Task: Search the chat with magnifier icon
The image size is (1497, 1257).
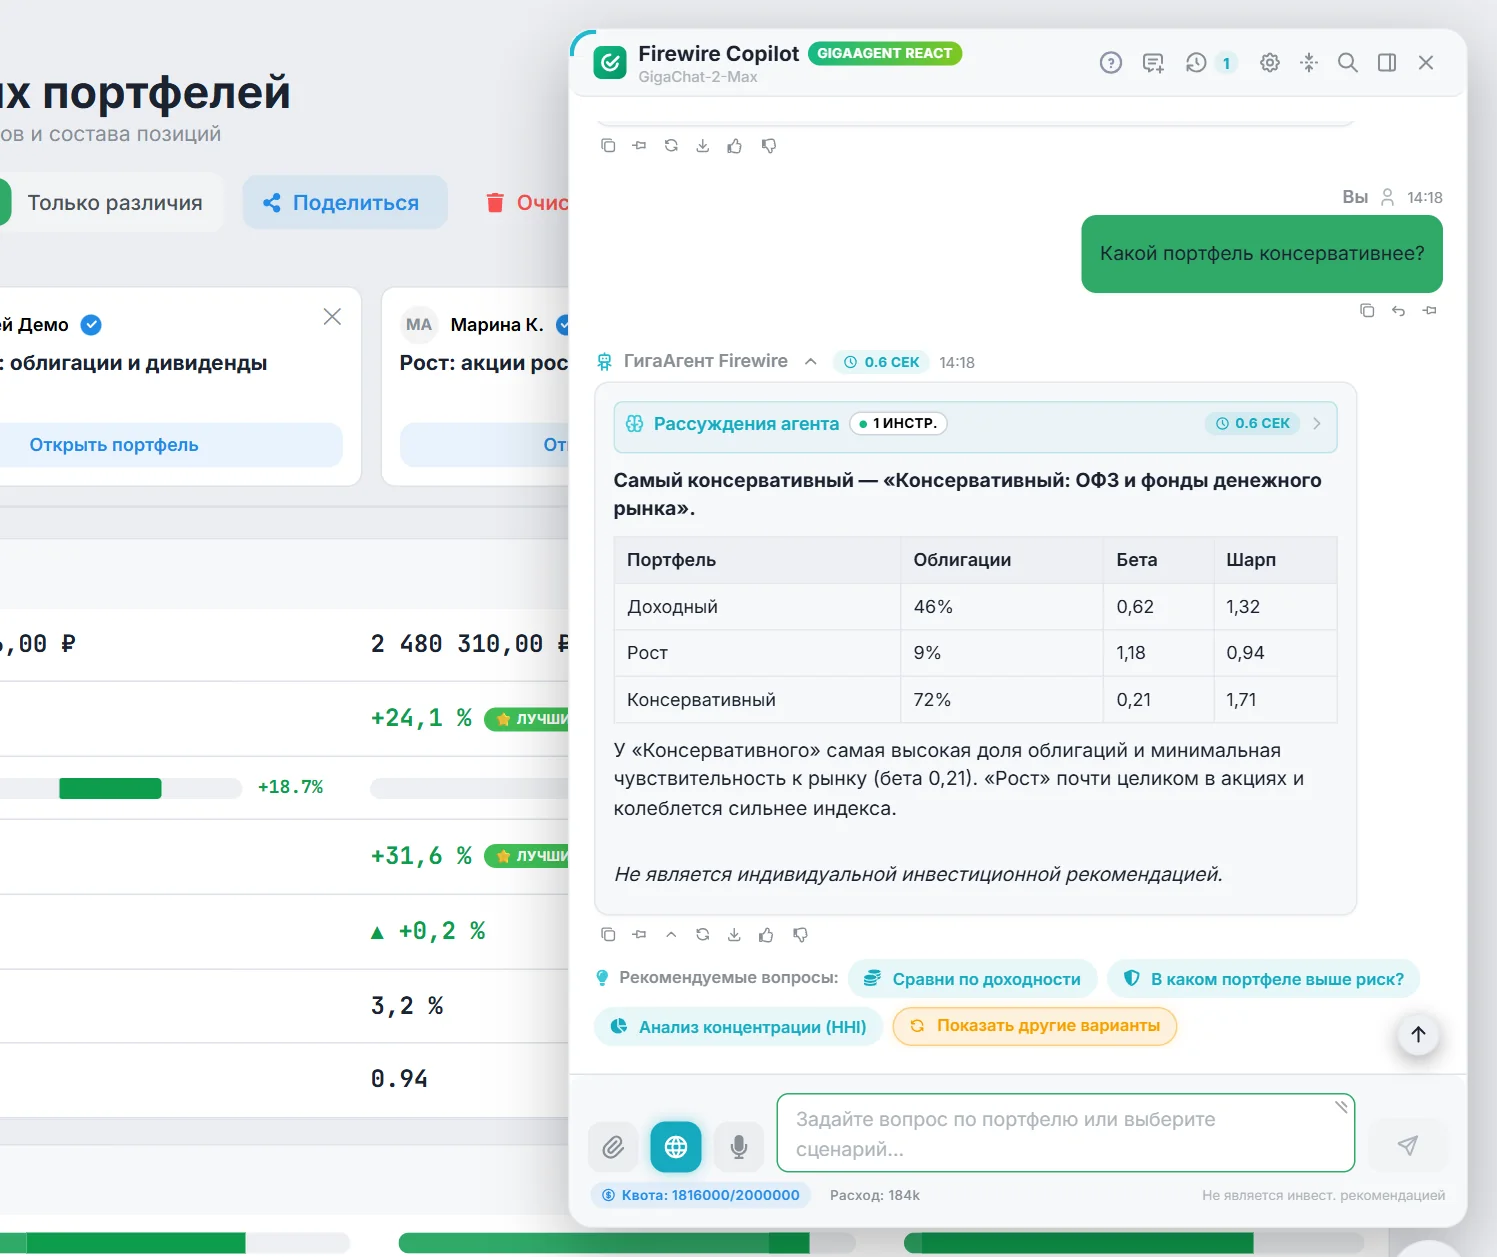Action: pyautogui.click(x=1348, y=63)
